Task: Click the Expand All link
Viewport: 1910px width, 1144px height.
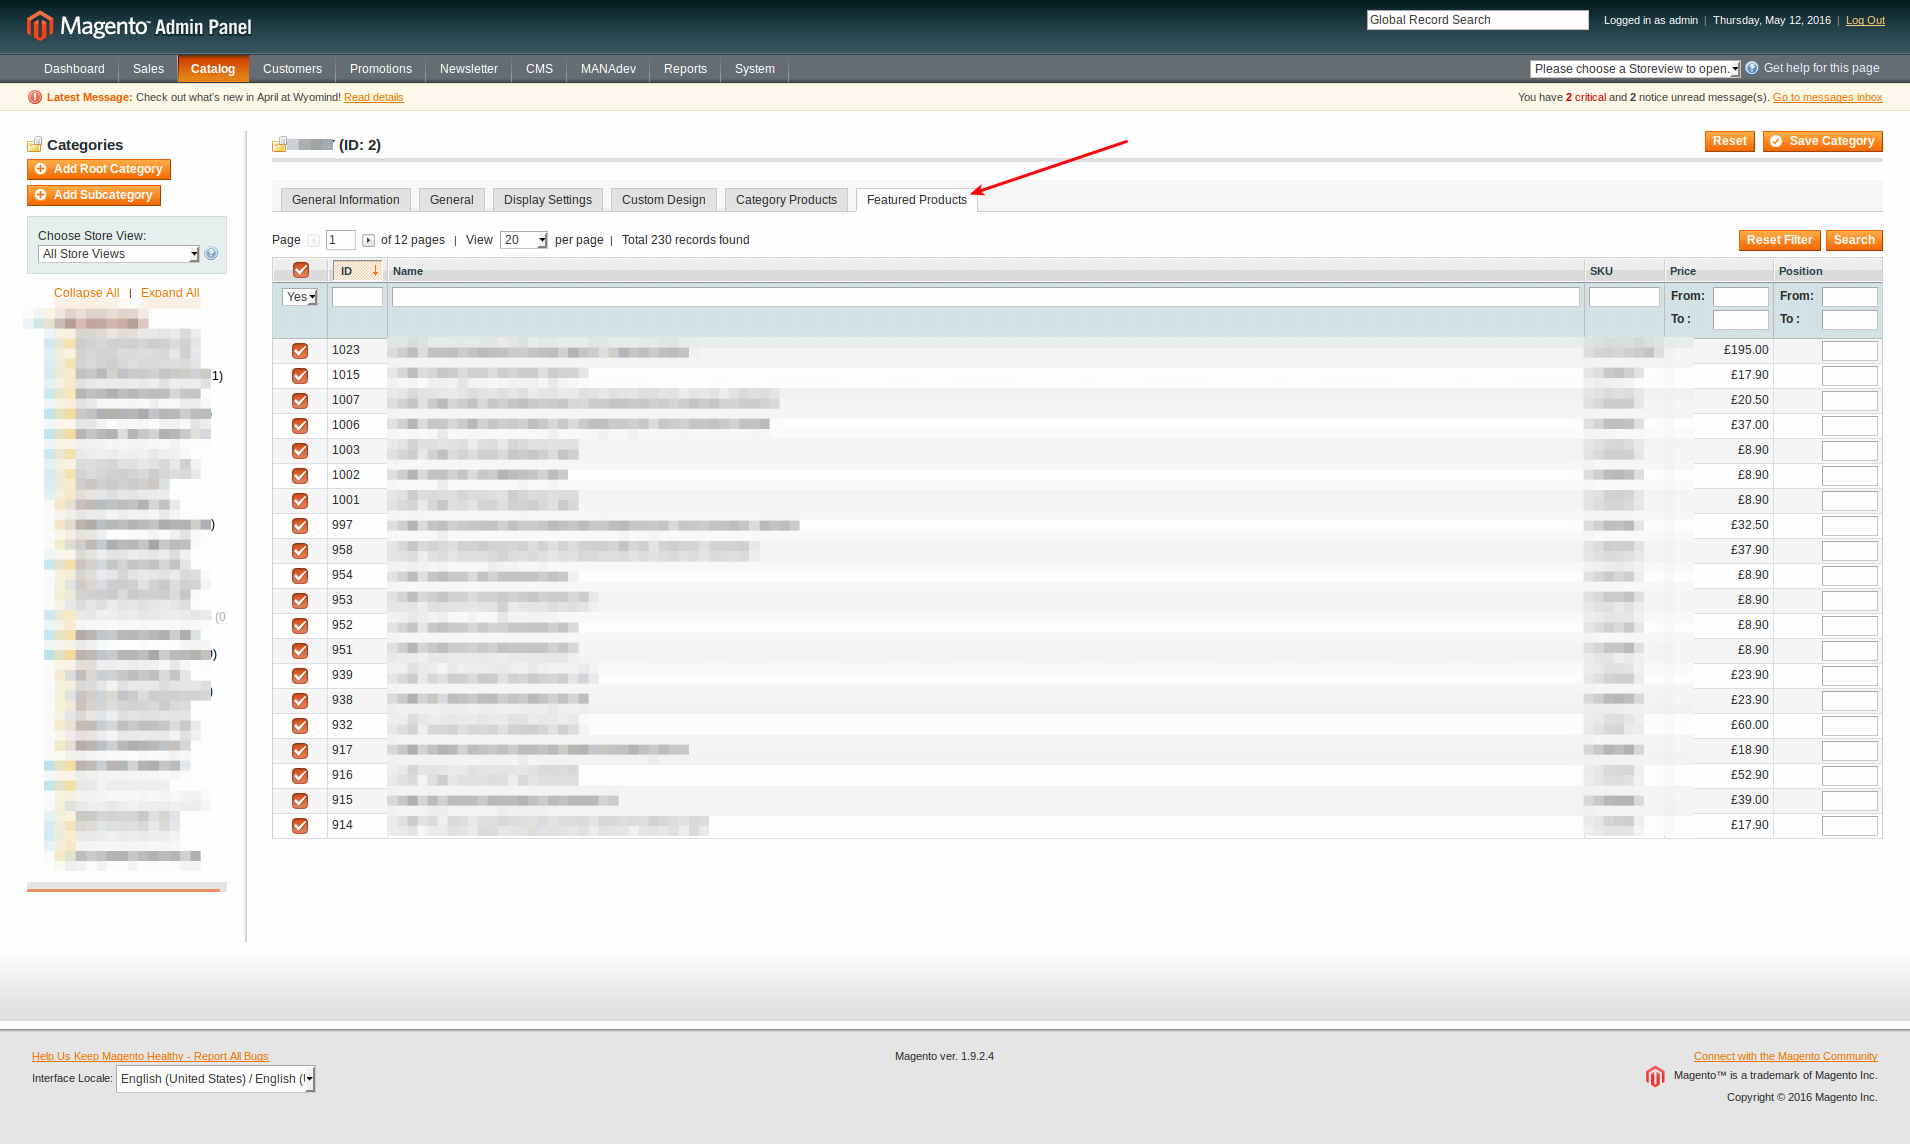Action: (x=170, y=293)
